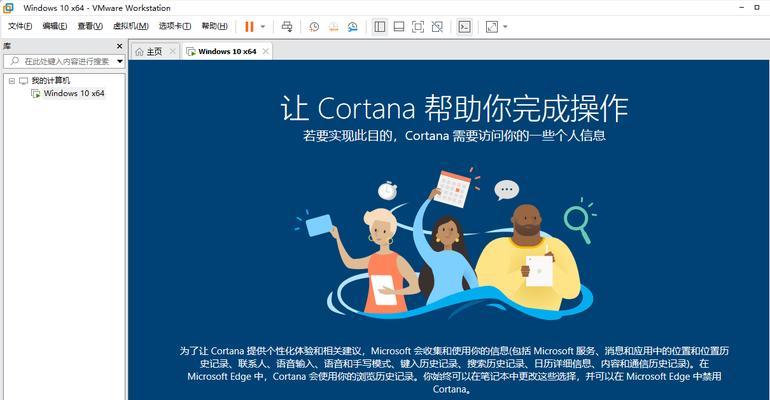
Task: Open the power options dropdown arrow next to pause
Action: pyautogui.click(x=263, y=27)
